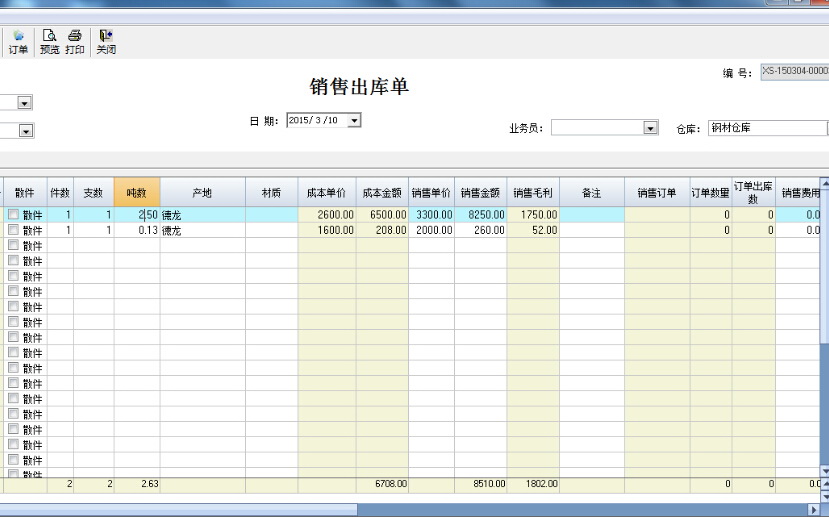Click cost price cell 1600.00

click(x=327, y=230)
